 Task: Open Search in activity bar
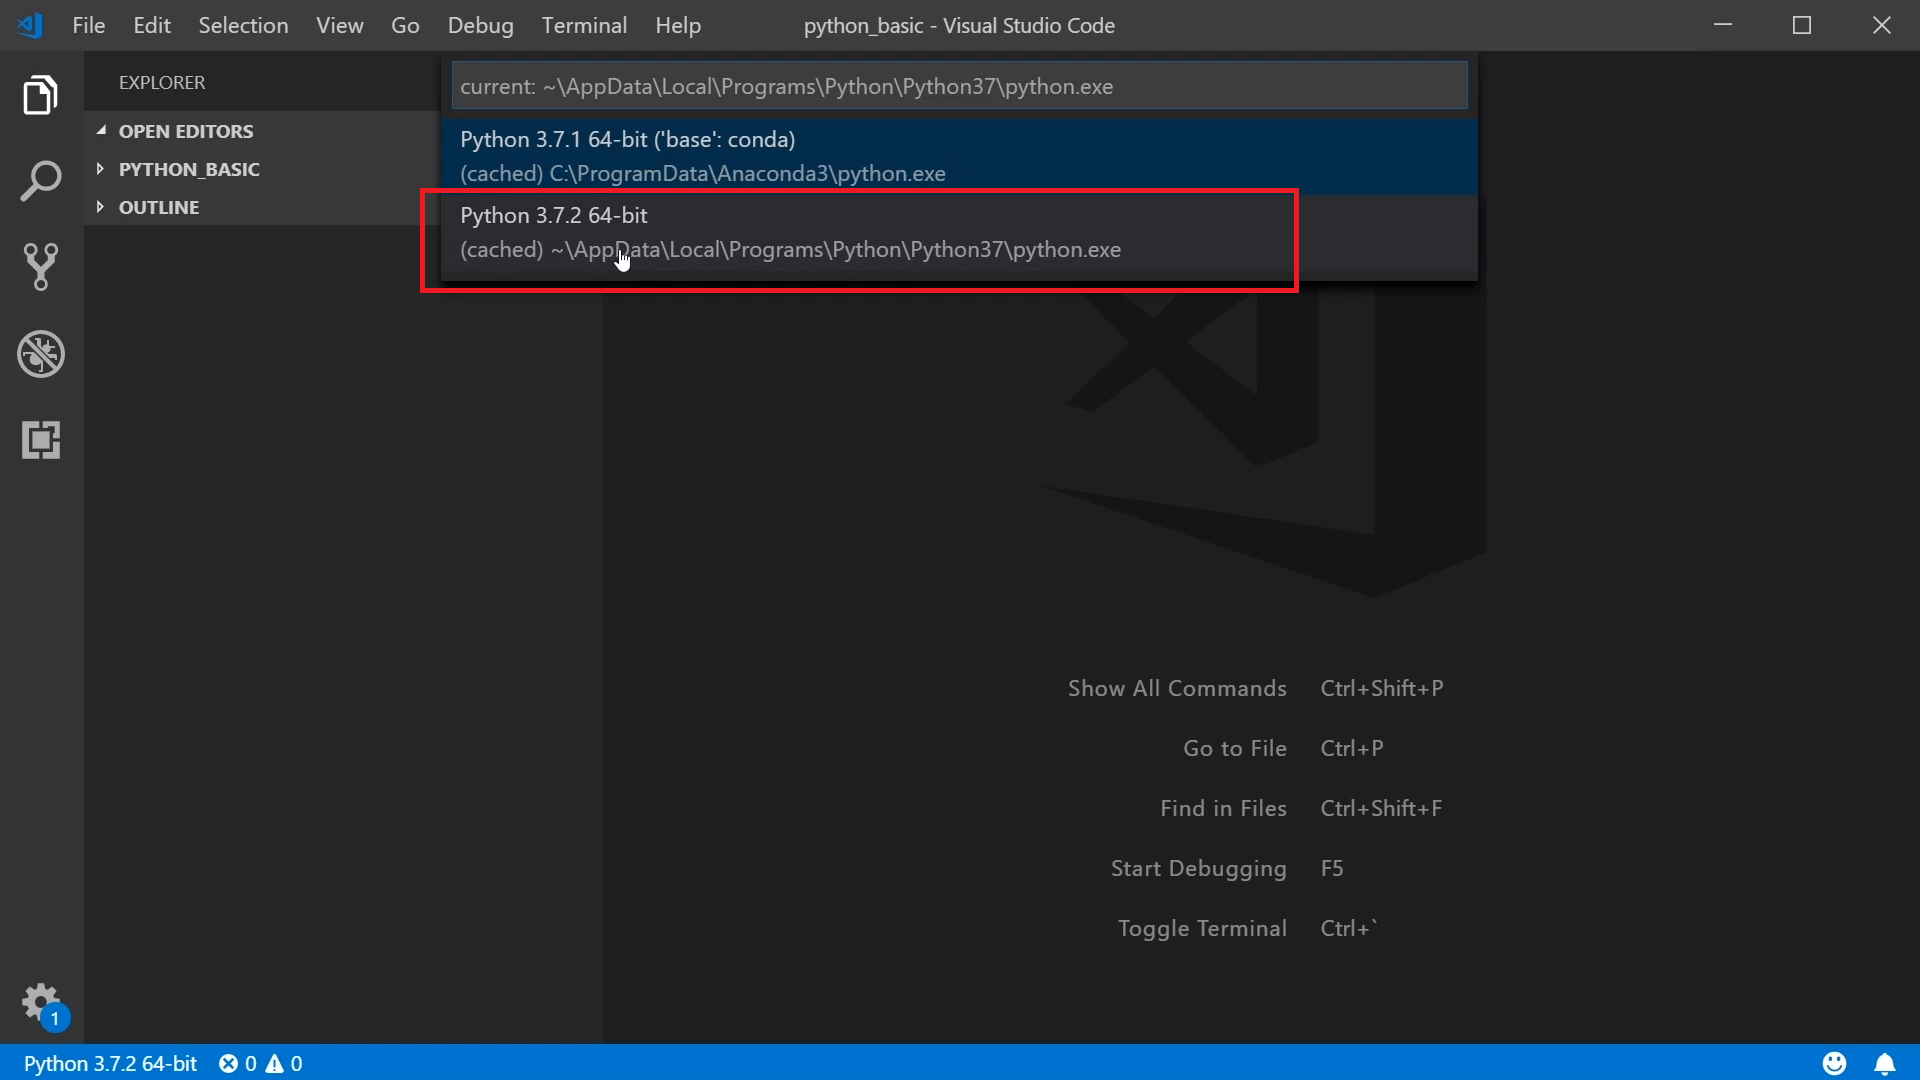(41, 182)
